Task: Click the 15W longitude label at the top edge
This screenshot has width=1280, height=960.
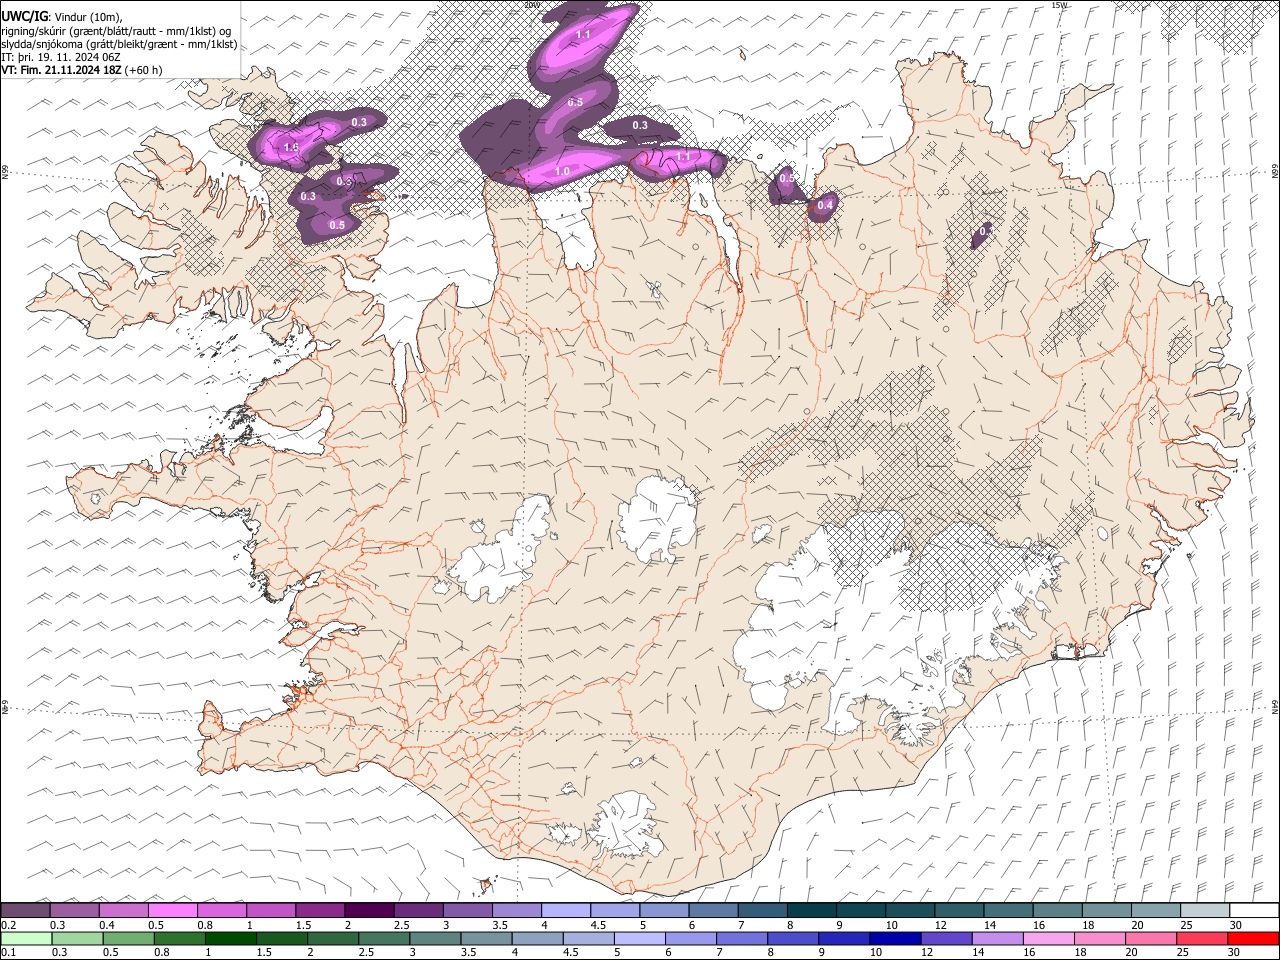Action: point(1060,5)
